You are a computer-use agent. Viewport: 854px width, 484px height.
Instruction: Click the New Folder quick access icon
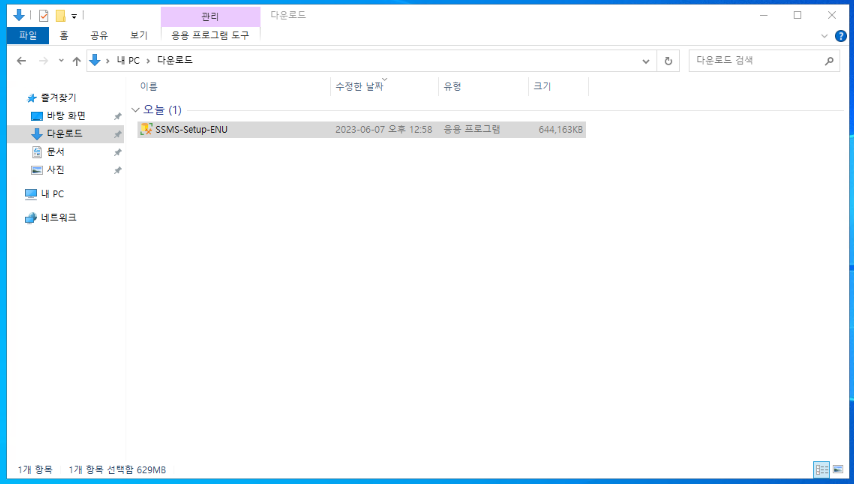pyautogui.click(x=60, y=16)
